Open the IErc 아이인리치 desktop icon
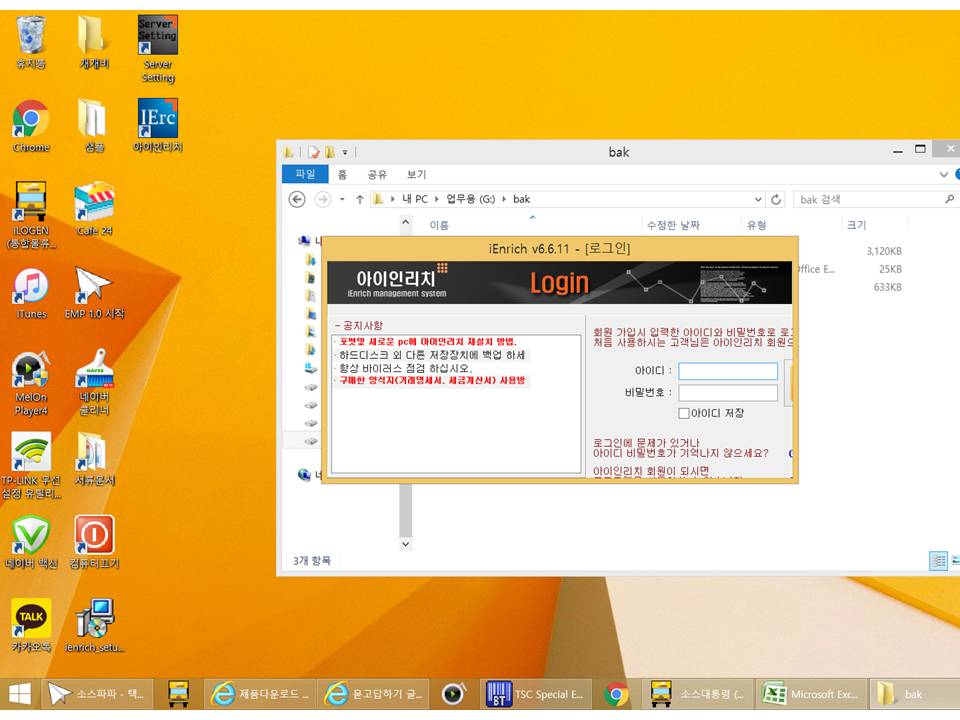This screenshot has height=720, width=960. pos(157,120)
